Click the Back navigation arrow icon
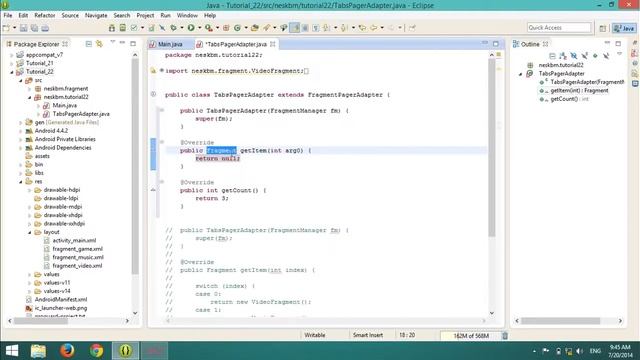The height and width of the screenshot is (360, 640). pyautogui.click(x=373, y=28)
